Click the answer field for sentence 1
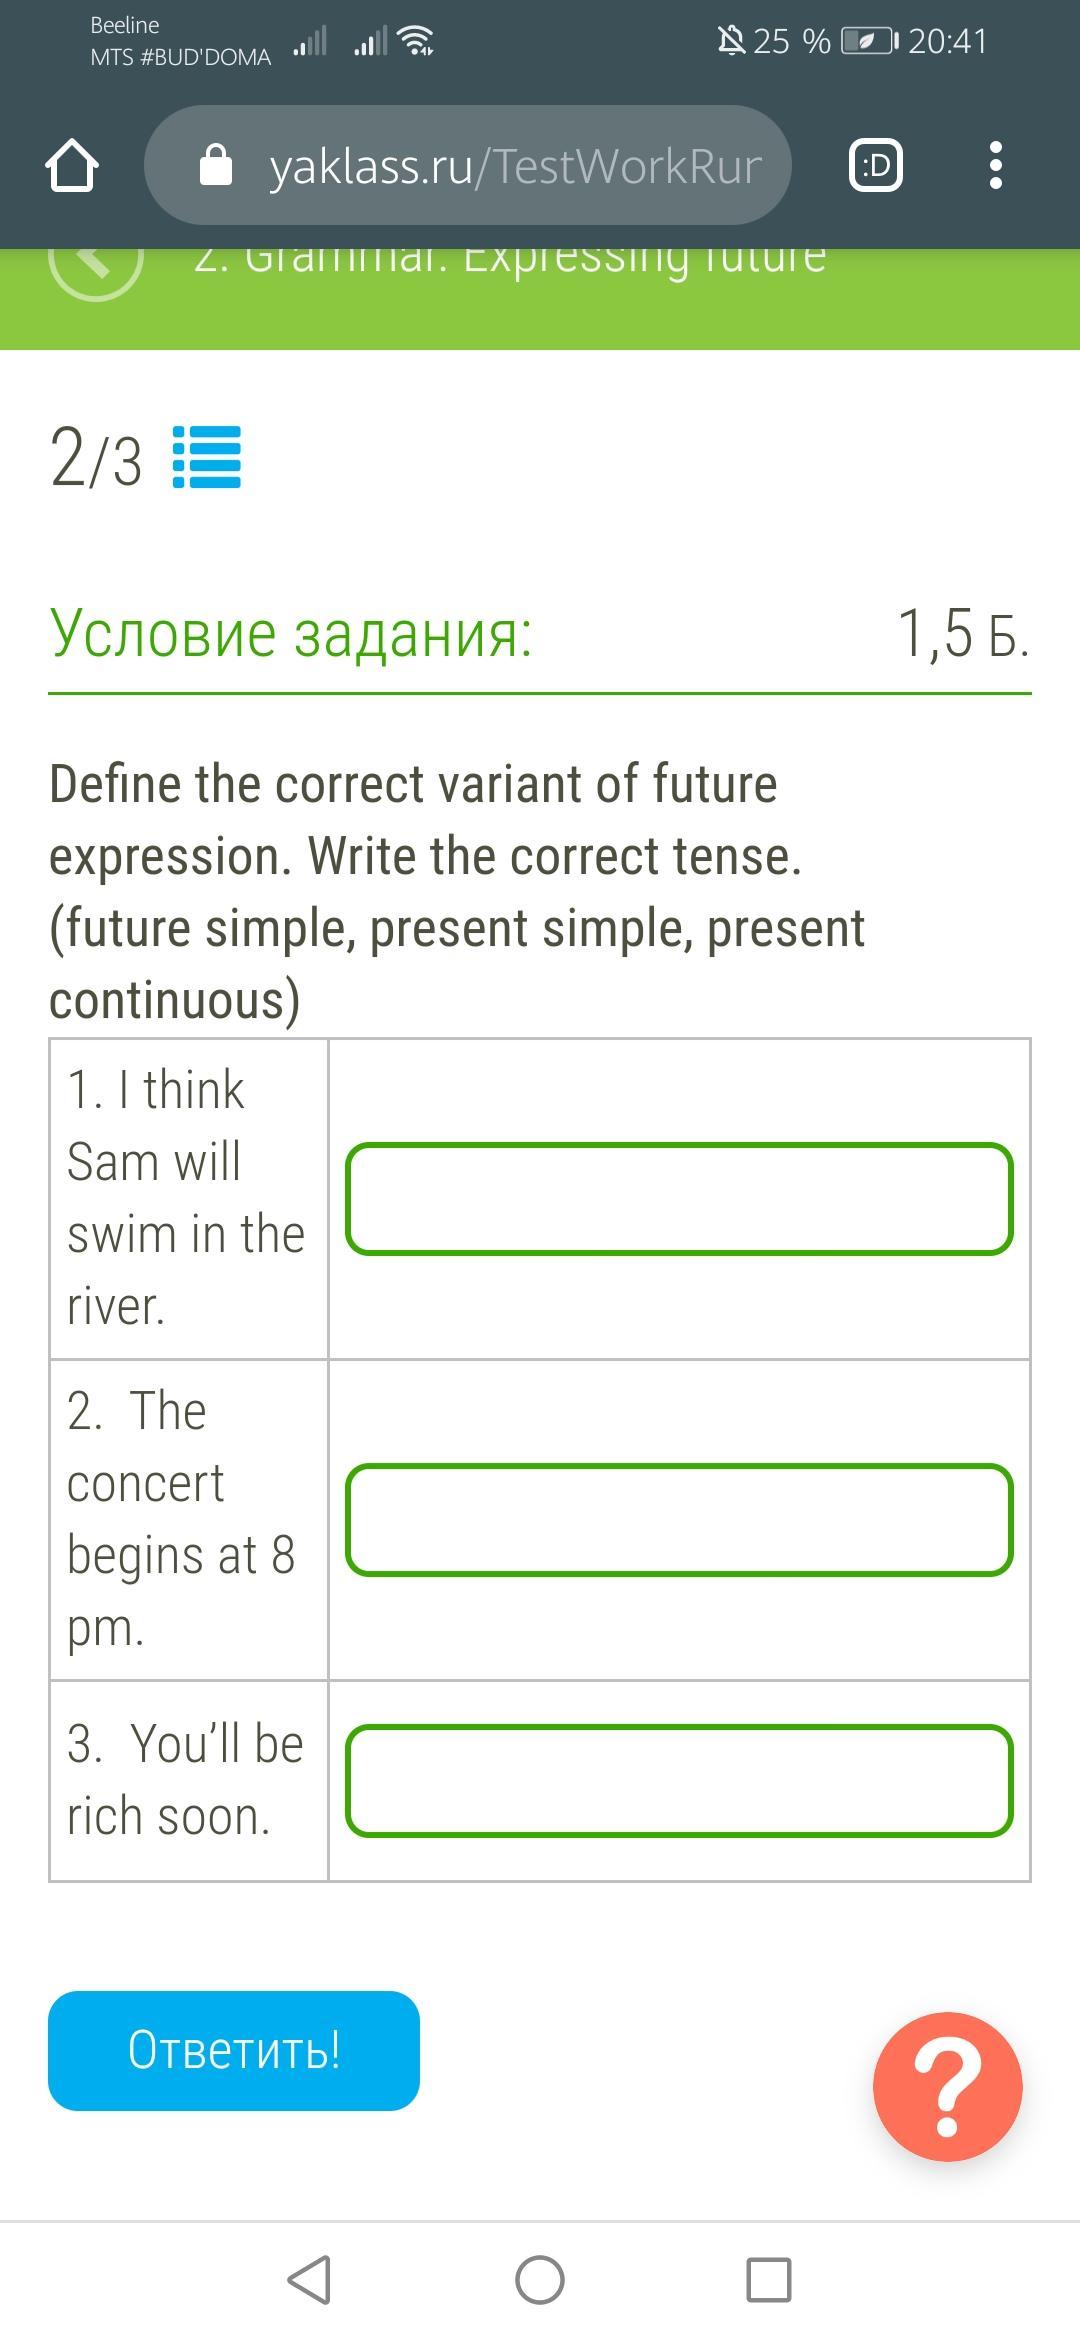Viewport: 1080px width, 2340px height. [679, 1198]
